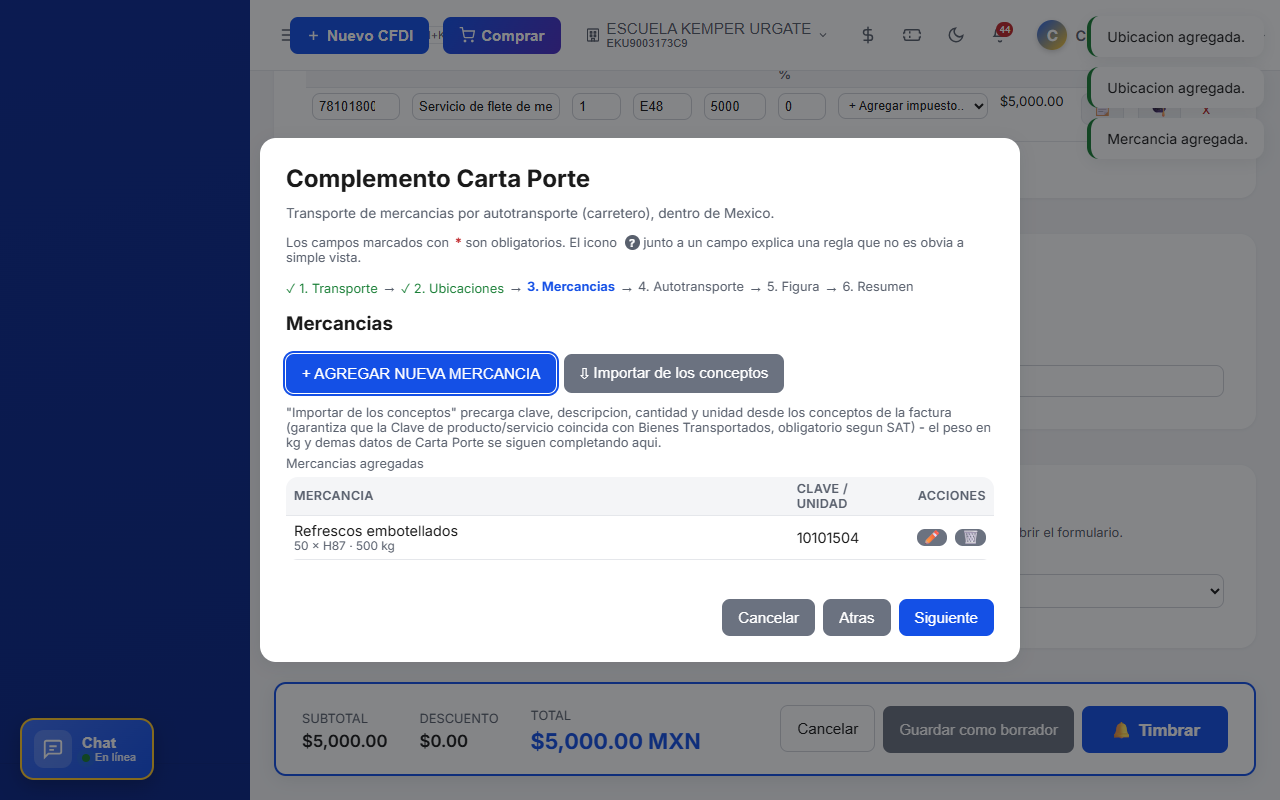Click Siguiente in the modal
1280x800 pixels.
coord(946,618)
